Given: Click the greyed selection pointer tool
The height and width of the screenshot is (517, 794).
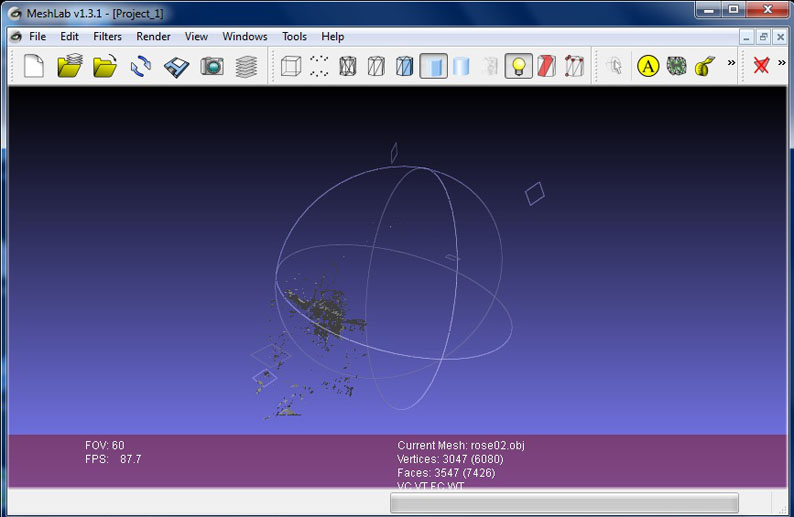Looking at the screenshot, I should tap(614, 66).
